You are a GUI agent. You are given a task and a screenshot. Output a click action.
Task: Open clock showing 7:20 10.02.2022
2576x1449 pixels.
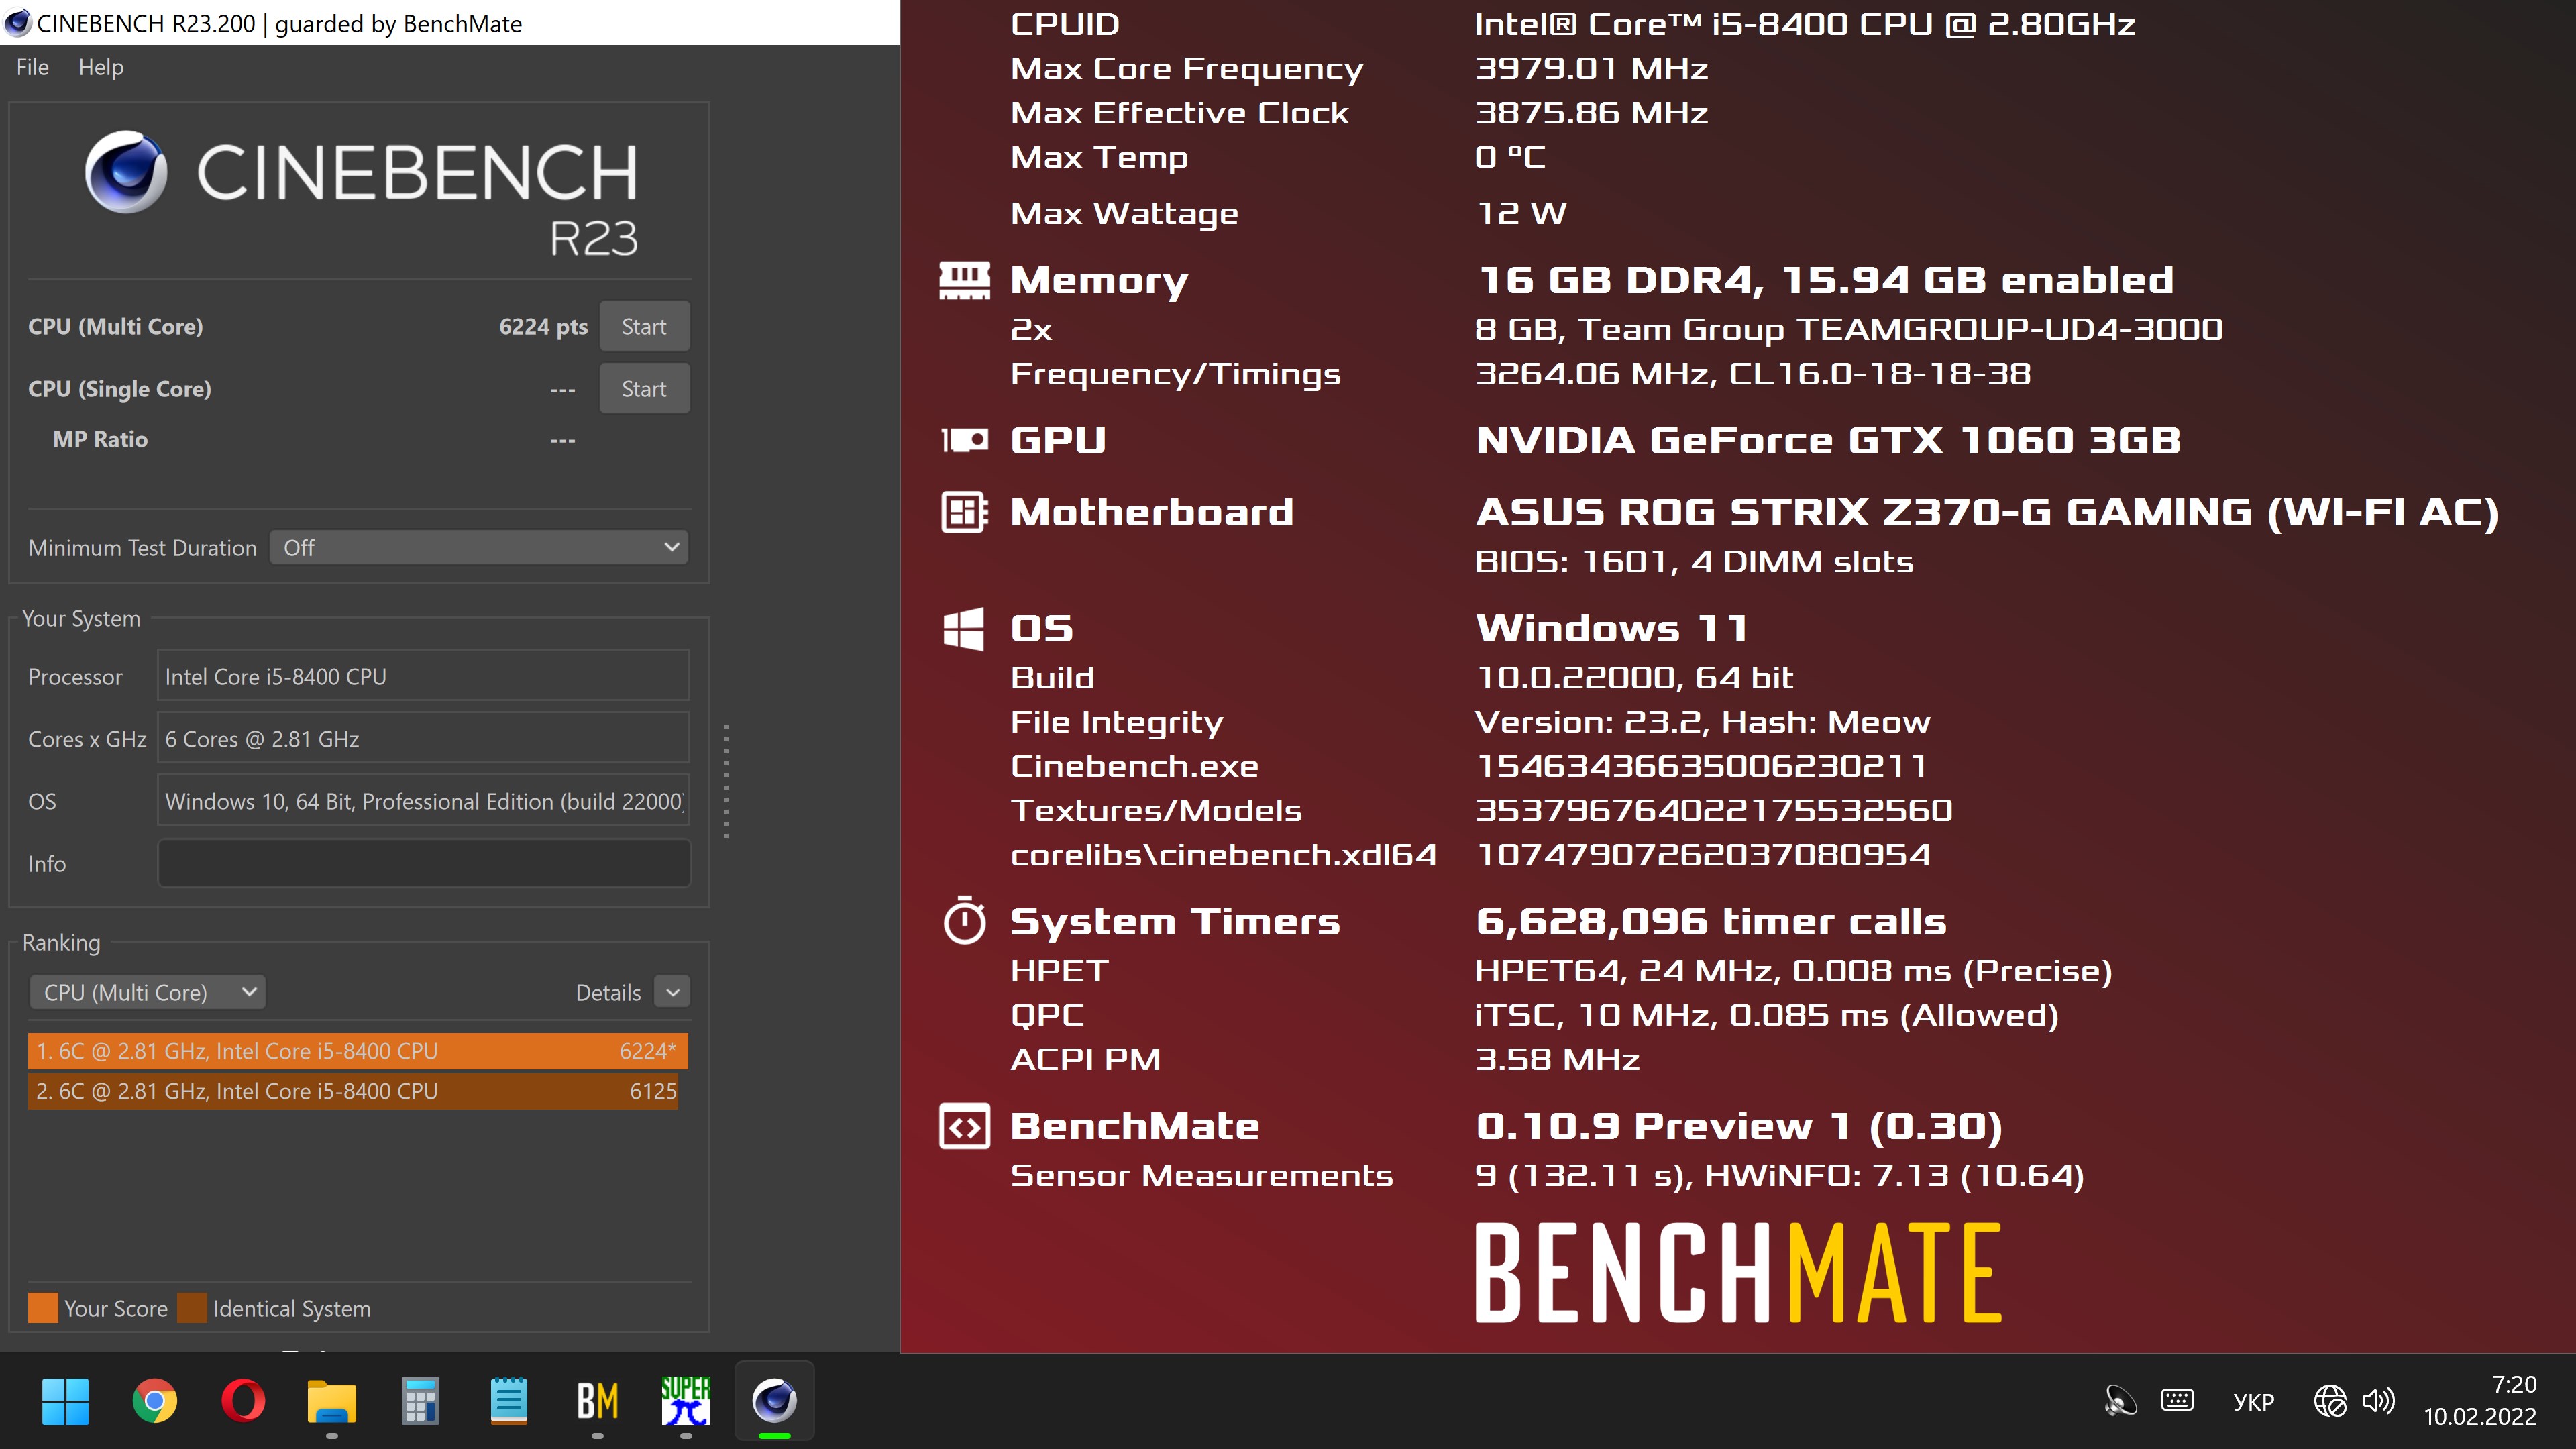2480,1400
